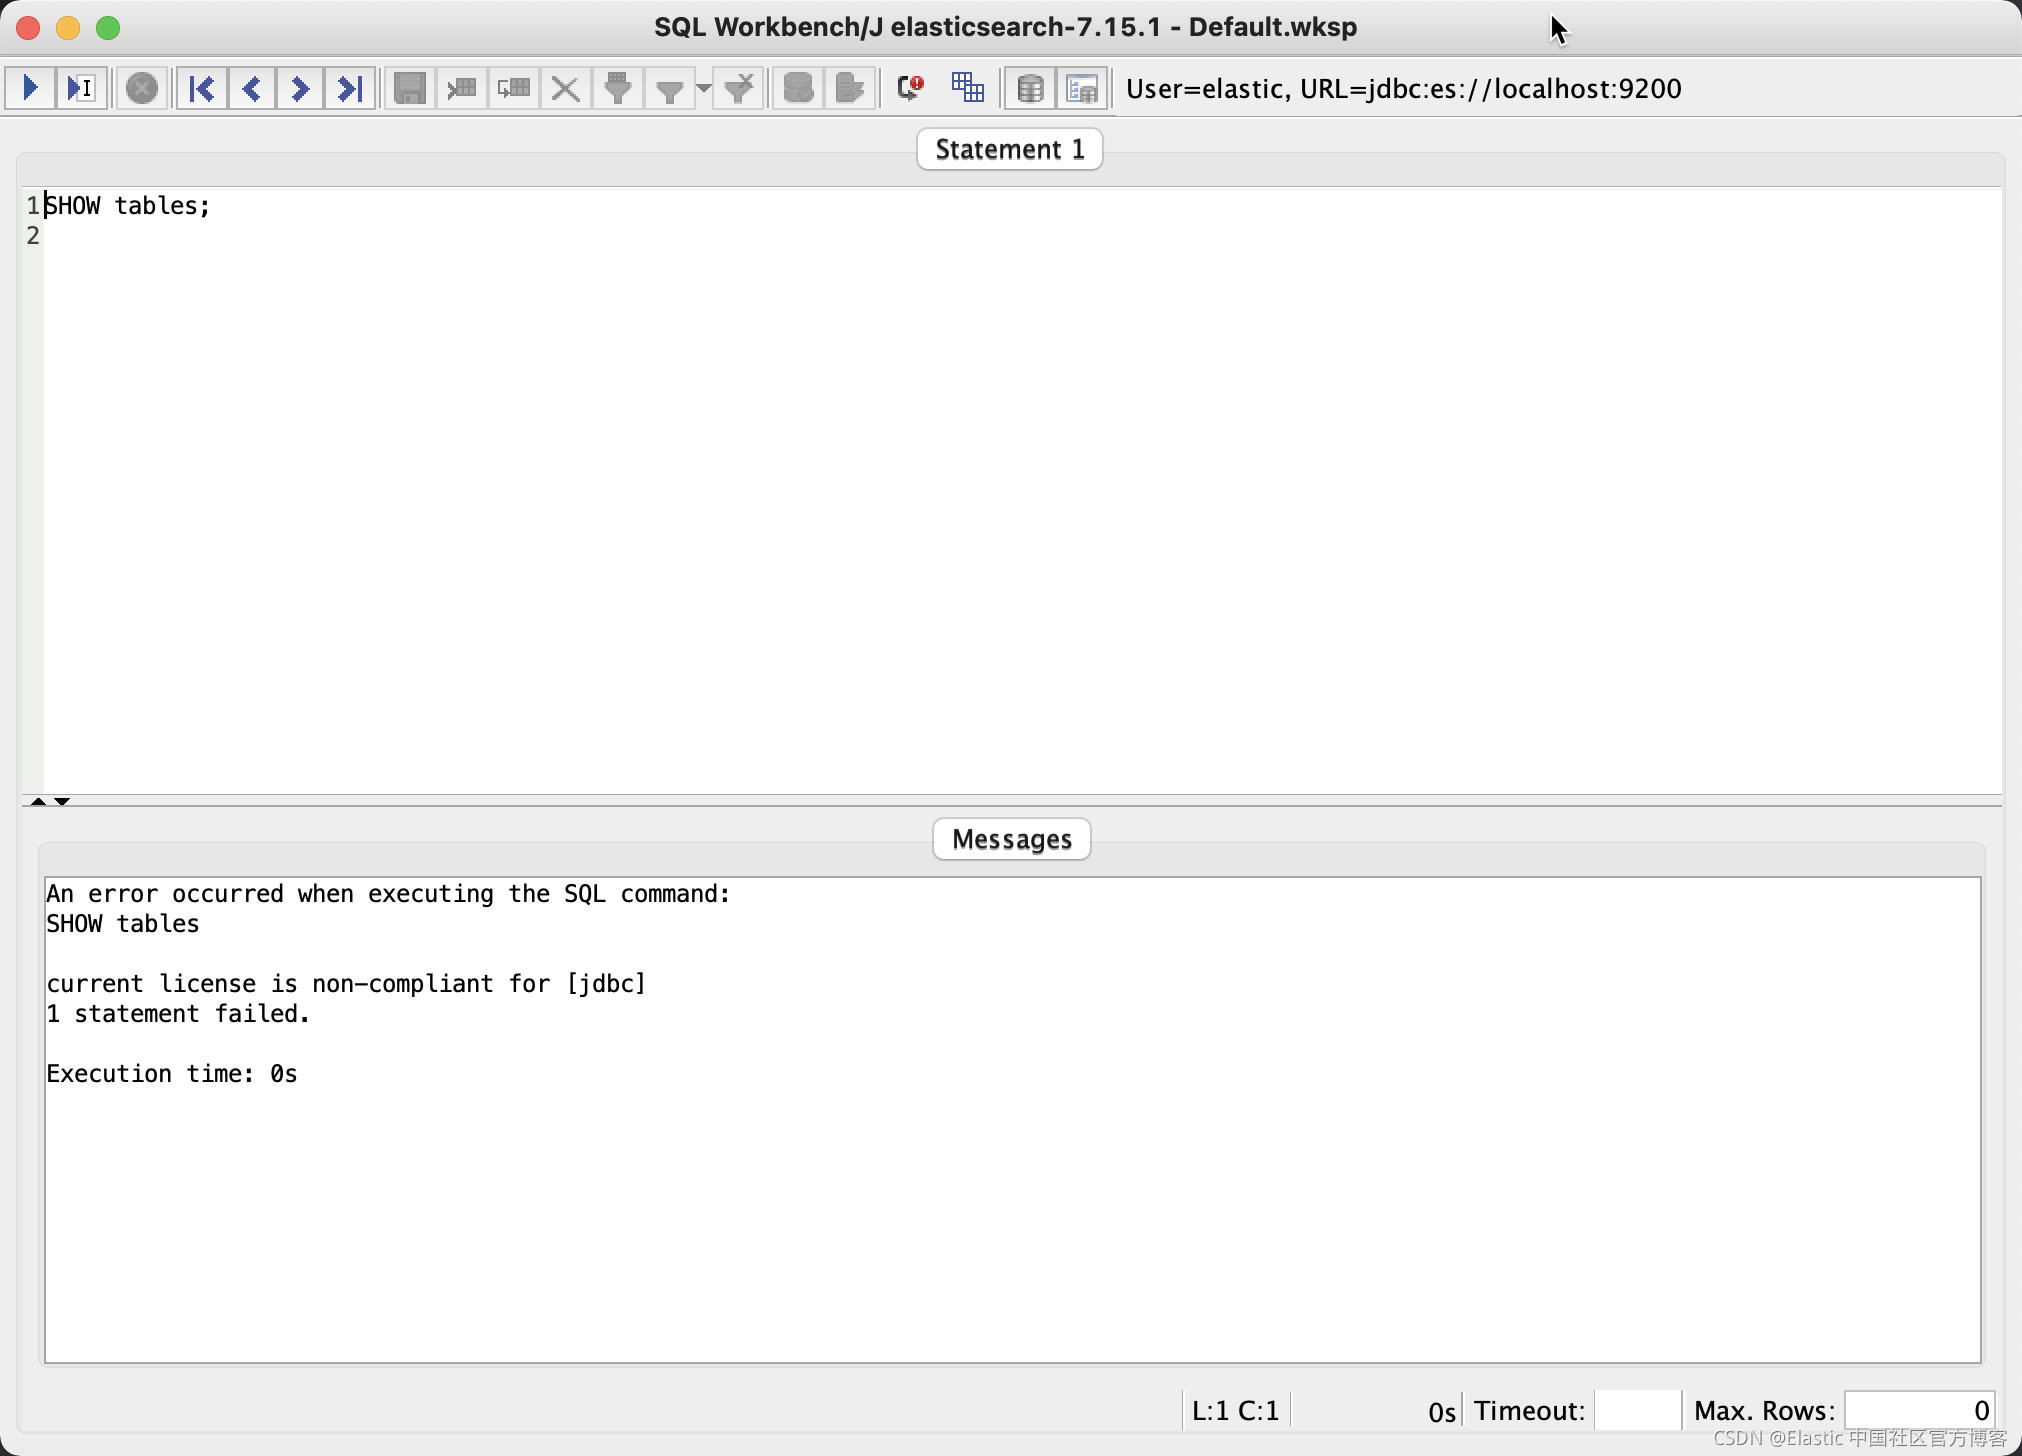2022x1456 pixels.
Task: Rollback the current transaction
Action: click(849, 88)
